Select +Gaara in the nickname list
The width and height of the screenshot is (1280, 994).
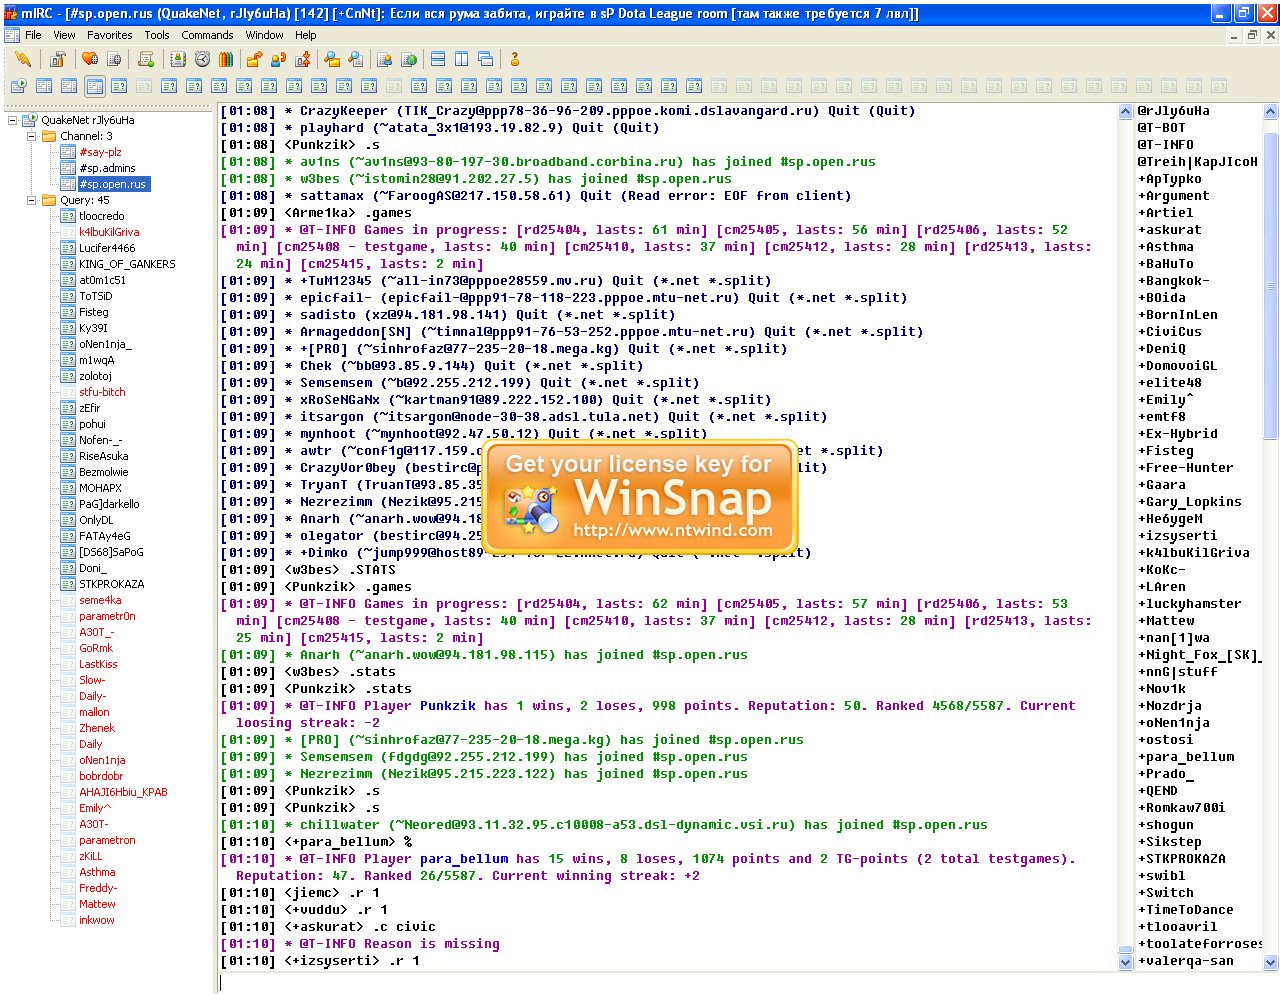[x=1166, y=485]
